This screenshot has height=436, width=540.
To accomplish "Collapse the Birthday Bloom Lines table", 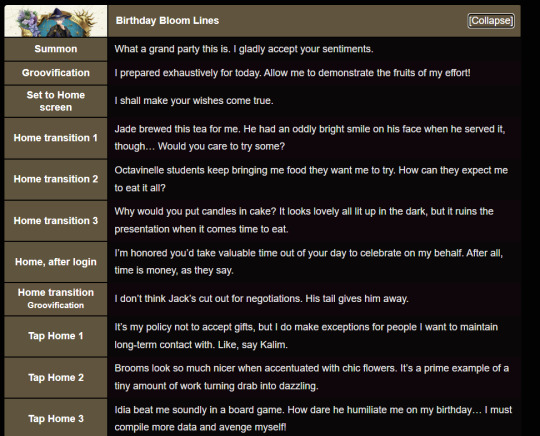I will [491, 21].
